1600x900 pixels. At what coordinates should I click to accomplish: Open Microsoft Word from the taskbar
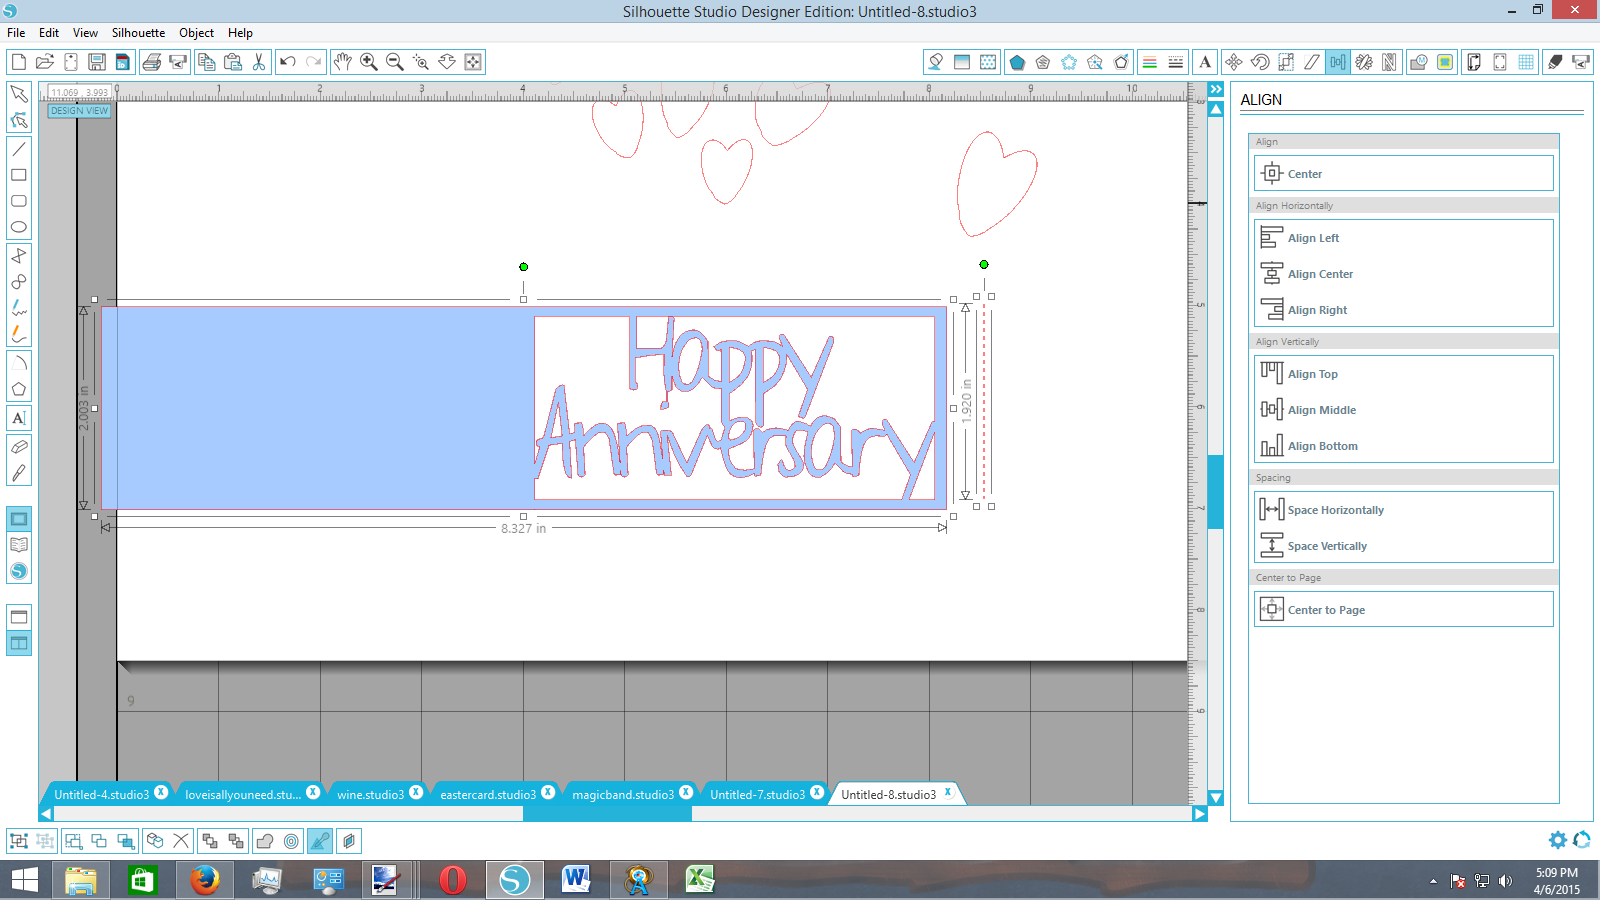point(576,880)
